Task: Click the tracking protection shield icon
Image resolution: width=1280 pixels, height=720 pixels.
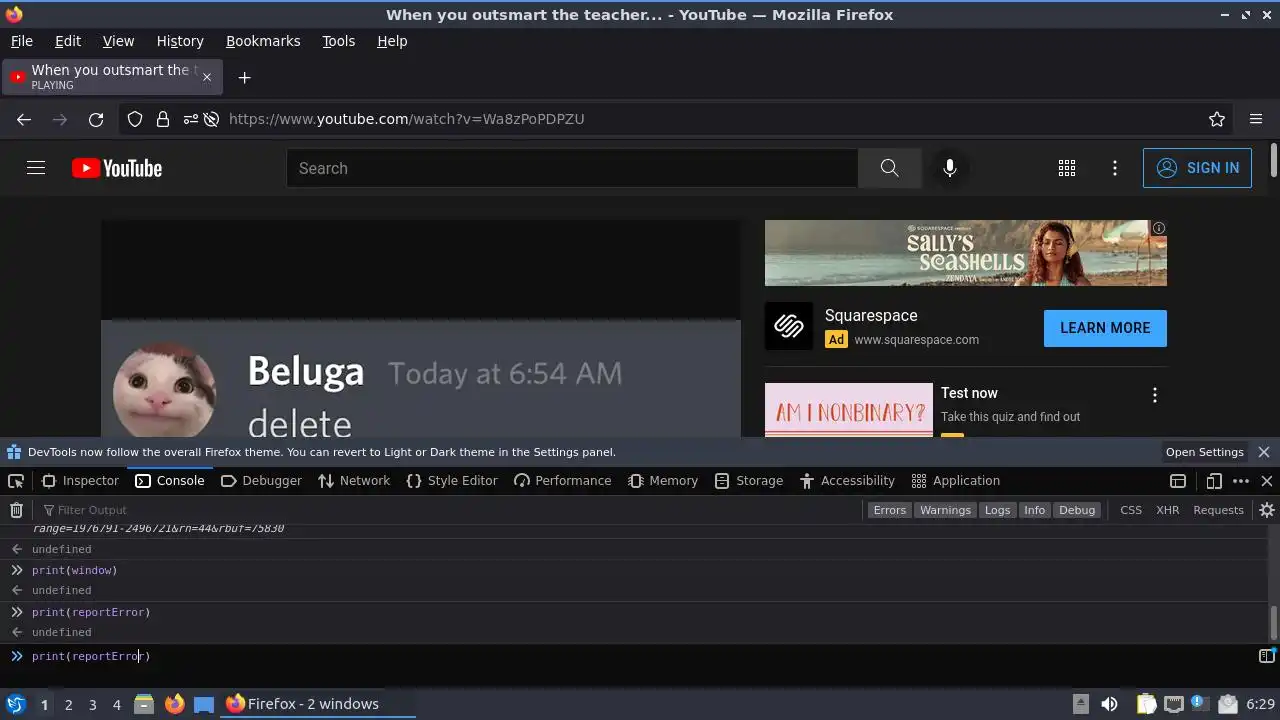Action: click(x=135, y=119)
